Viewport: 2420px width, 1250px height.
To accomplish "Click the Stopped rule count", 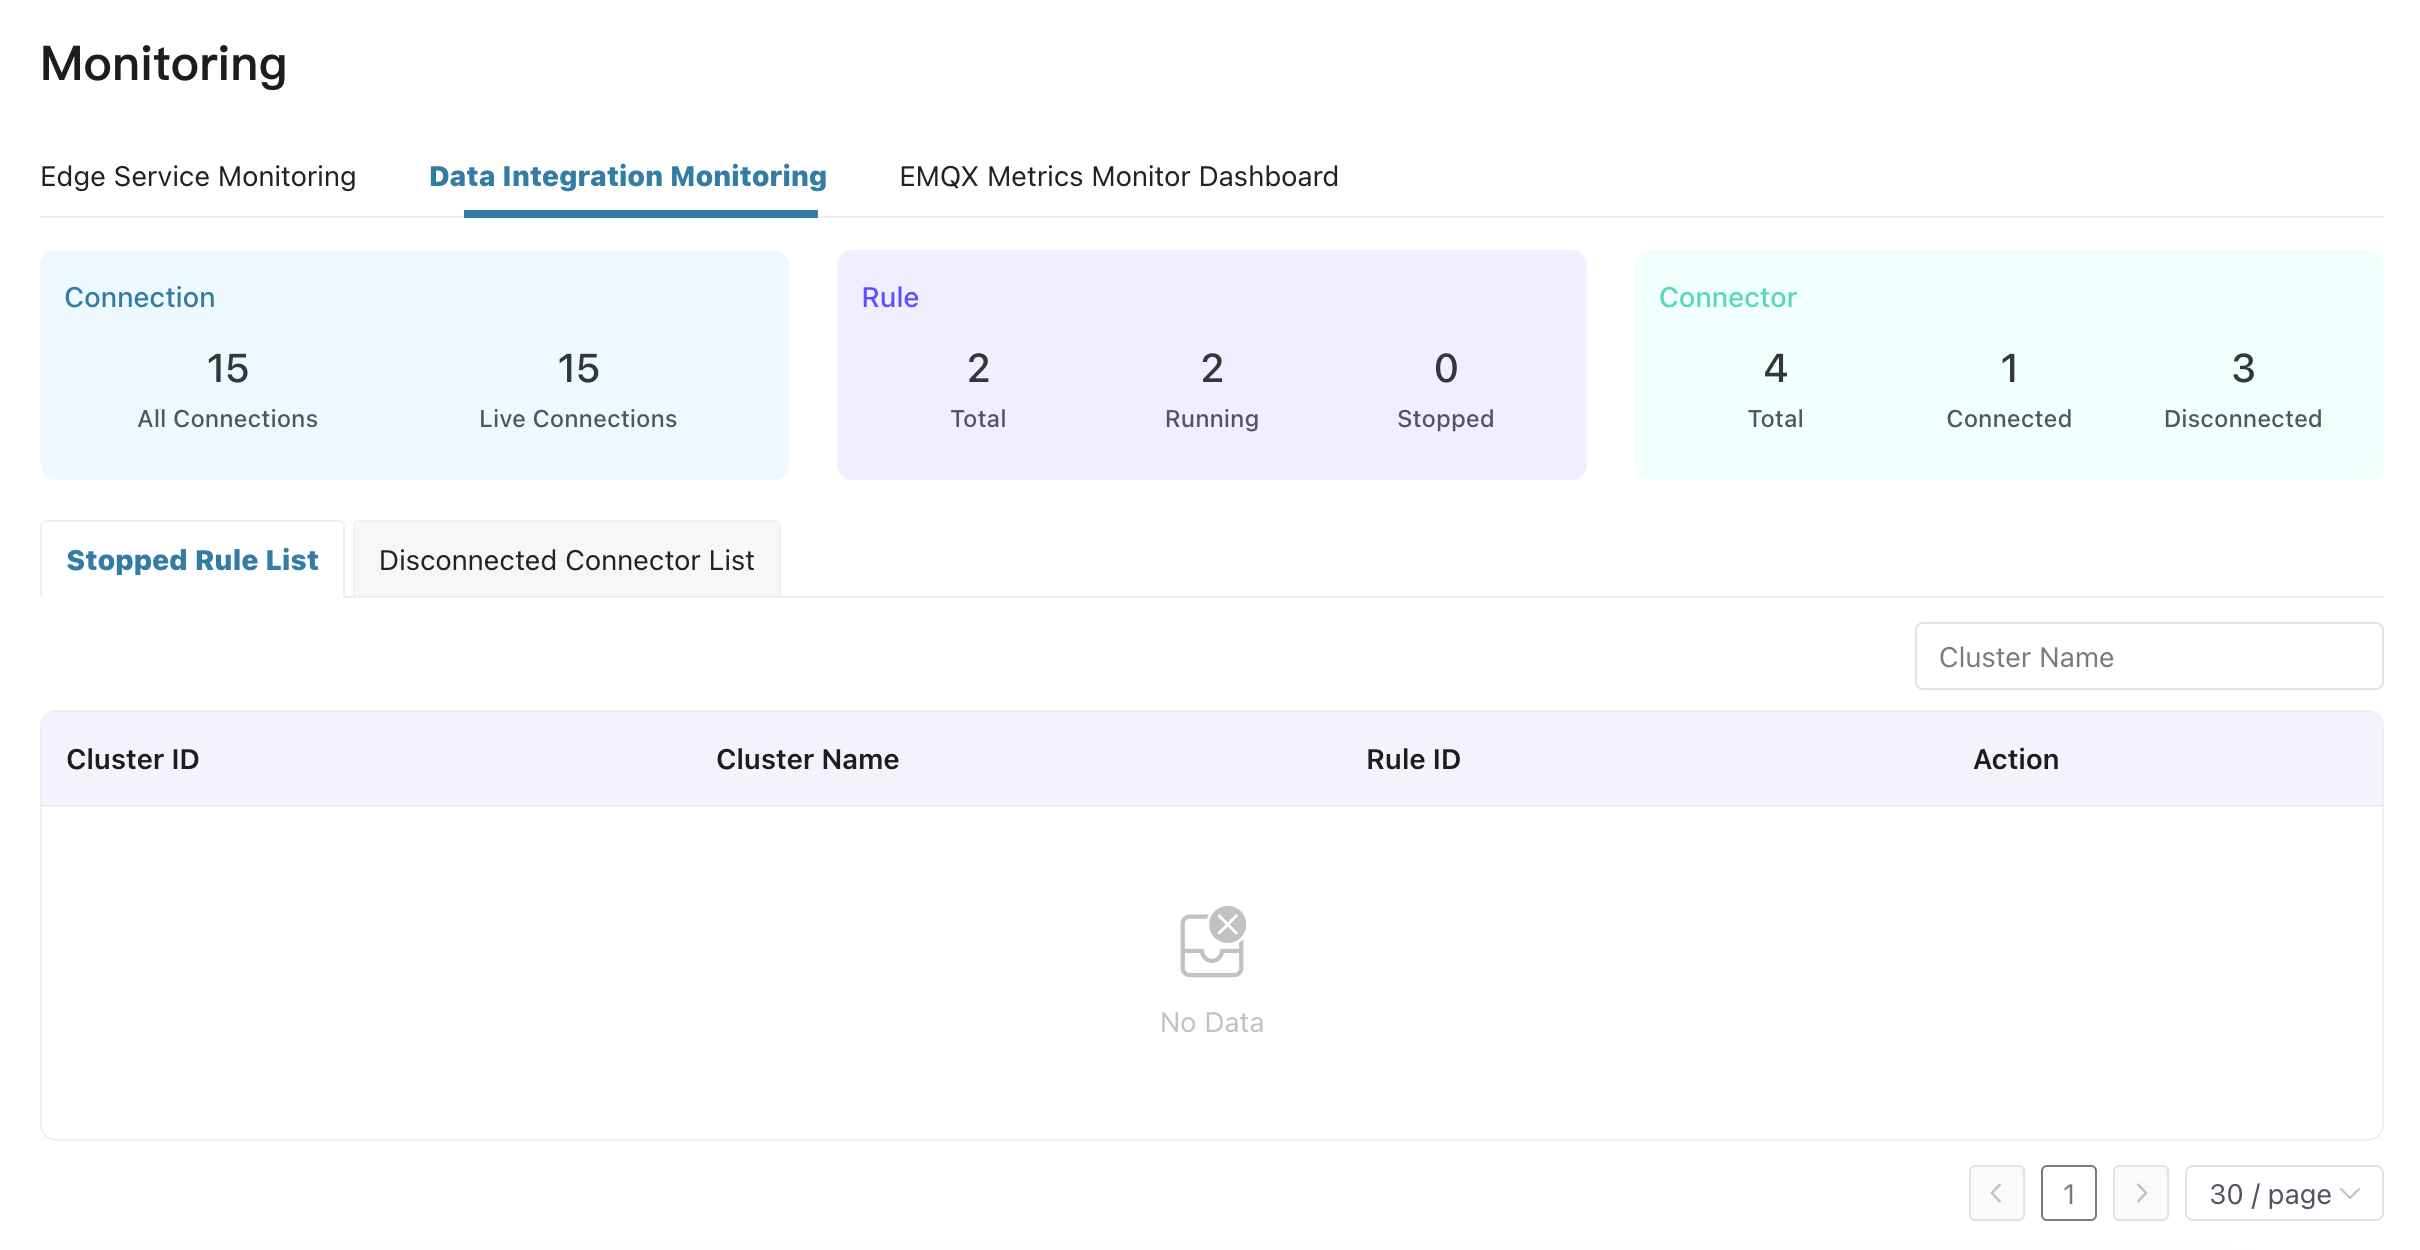I will tap(1445, 369).
